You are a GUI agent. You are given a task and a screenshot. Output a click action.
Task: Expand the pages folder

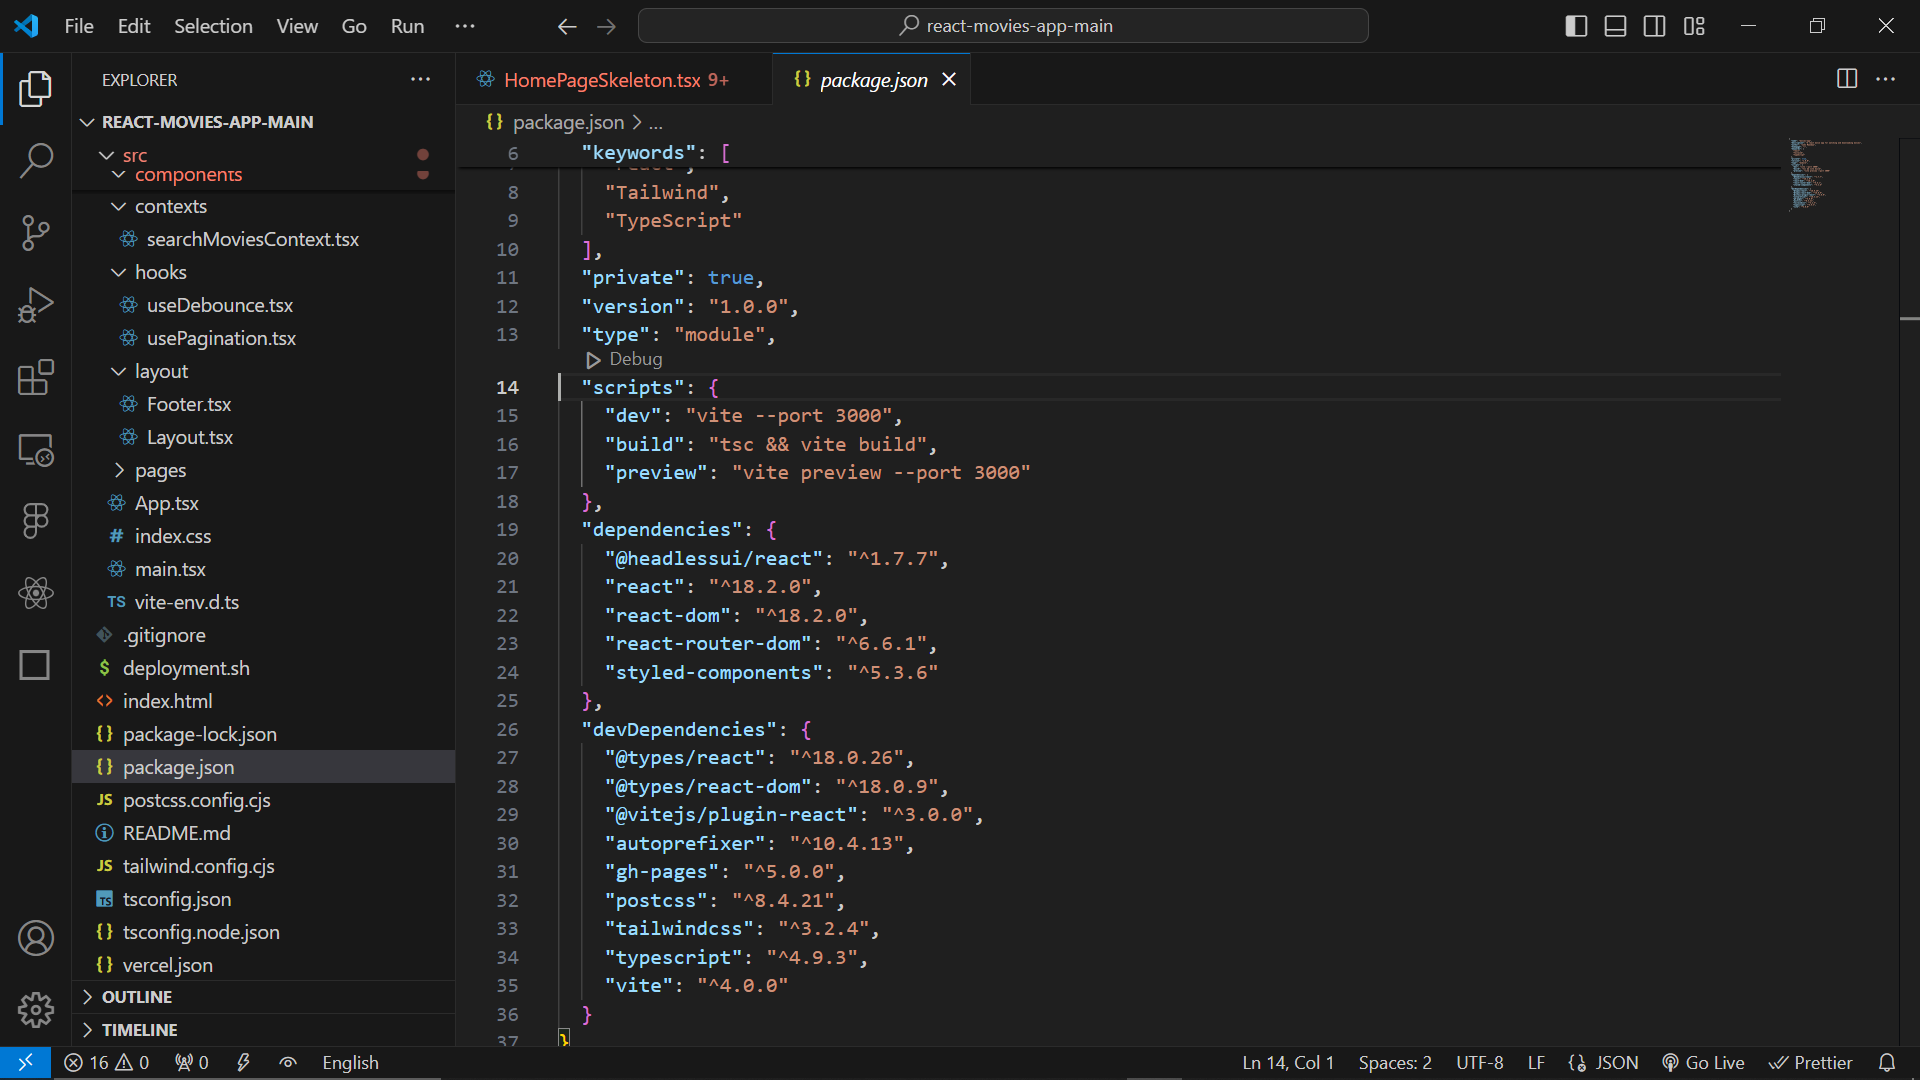click(160, 470)
